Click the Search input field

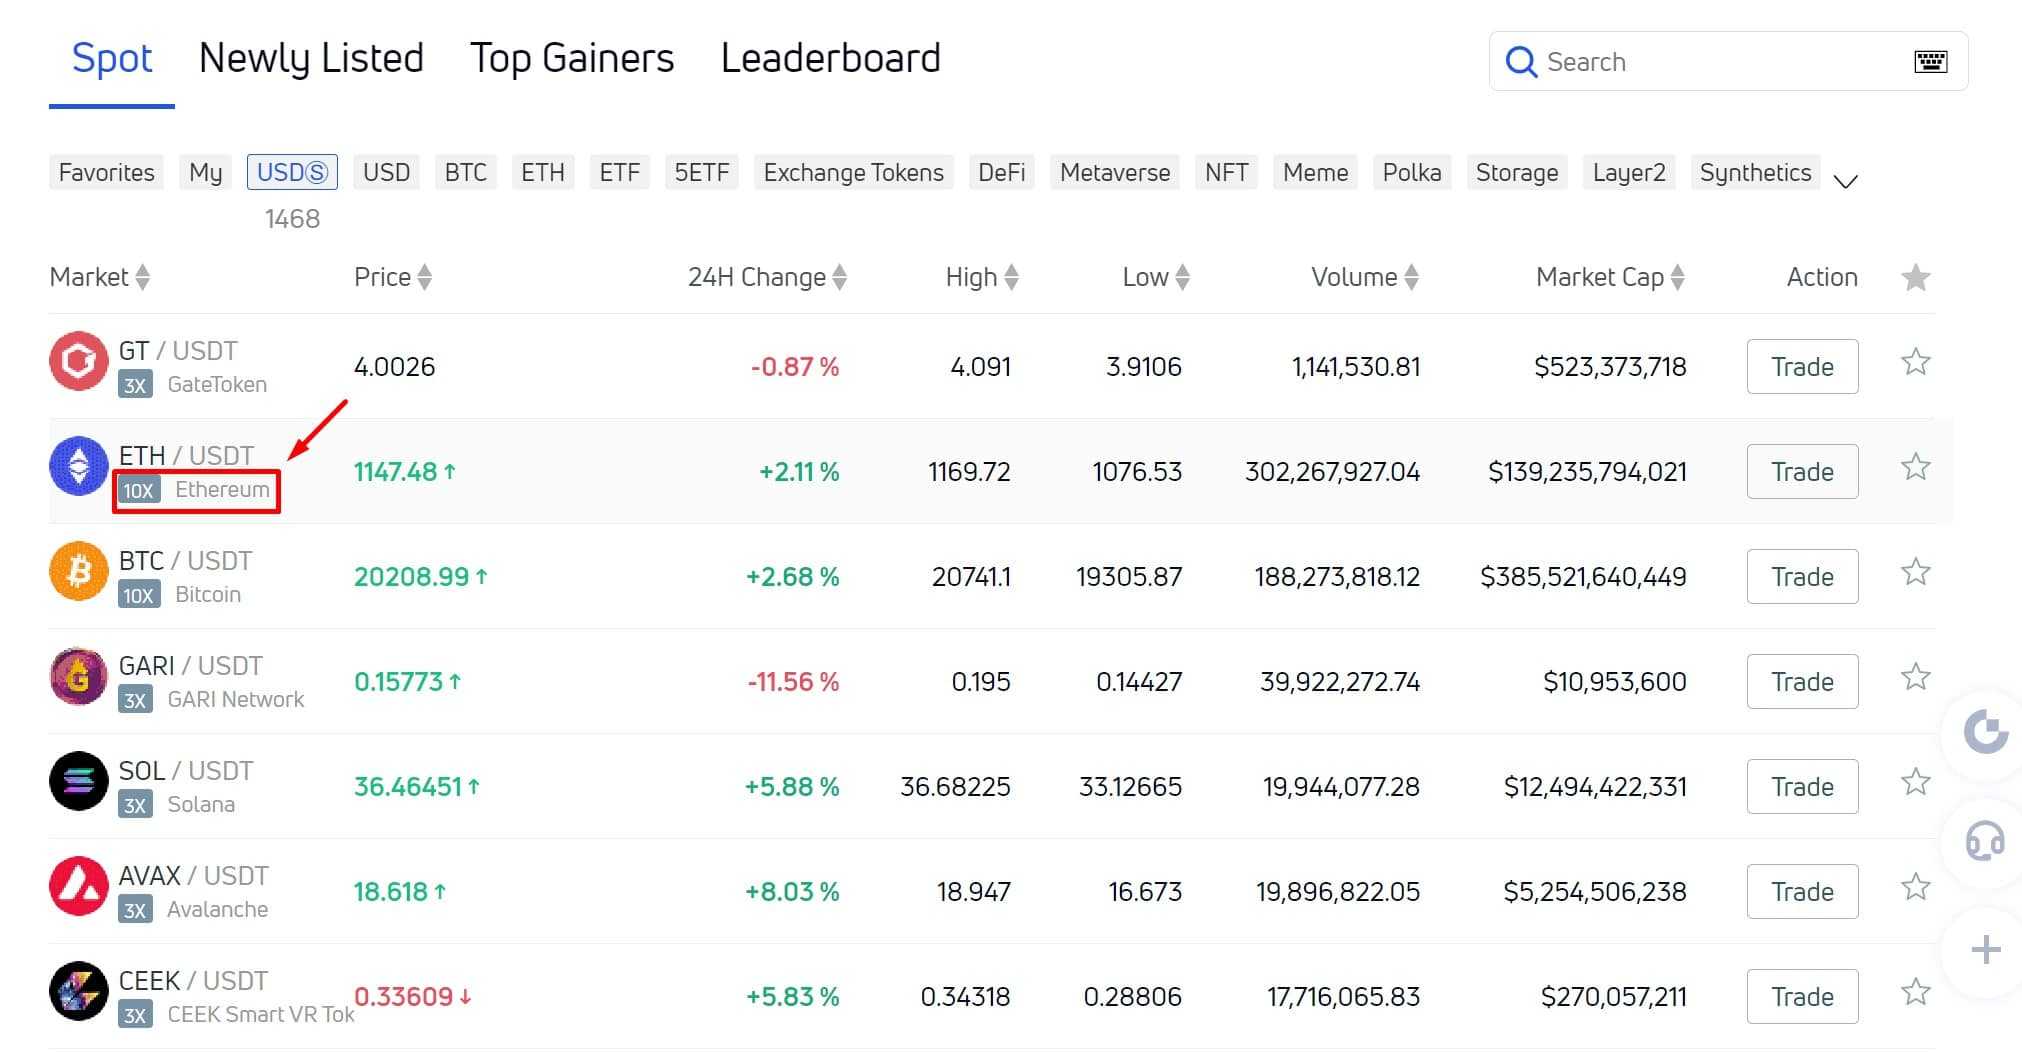coord(1720,62)
